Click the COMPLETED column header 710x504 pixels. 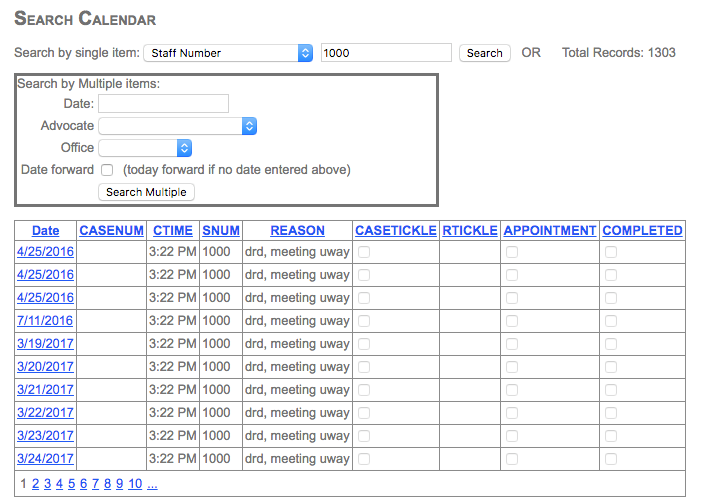642,230
